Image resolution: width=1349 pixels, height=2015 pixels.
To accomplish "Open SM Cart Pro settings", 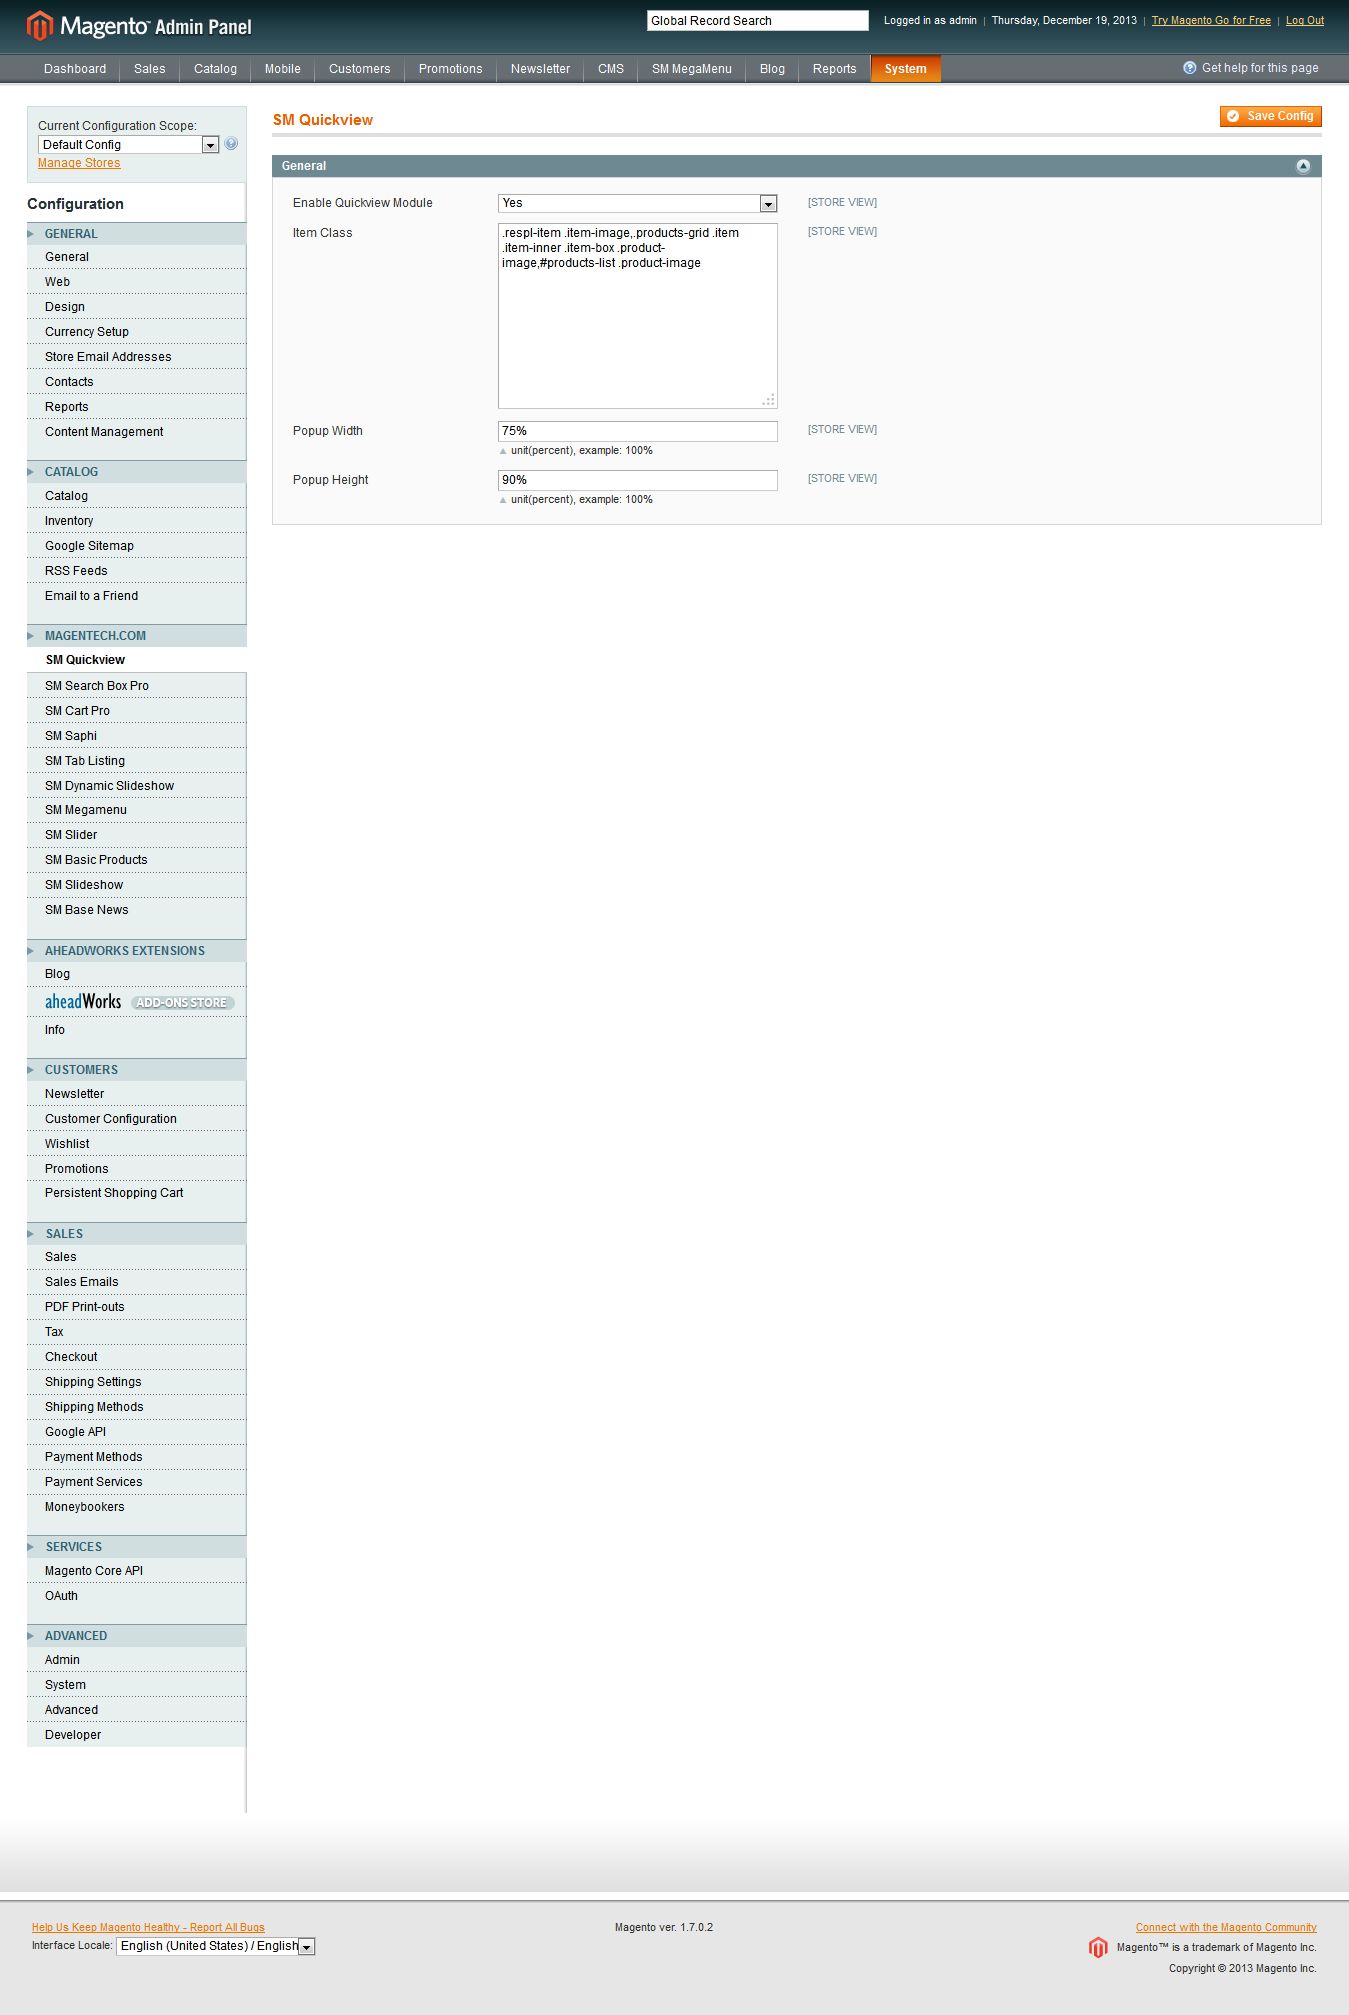I will click(136, 711).
